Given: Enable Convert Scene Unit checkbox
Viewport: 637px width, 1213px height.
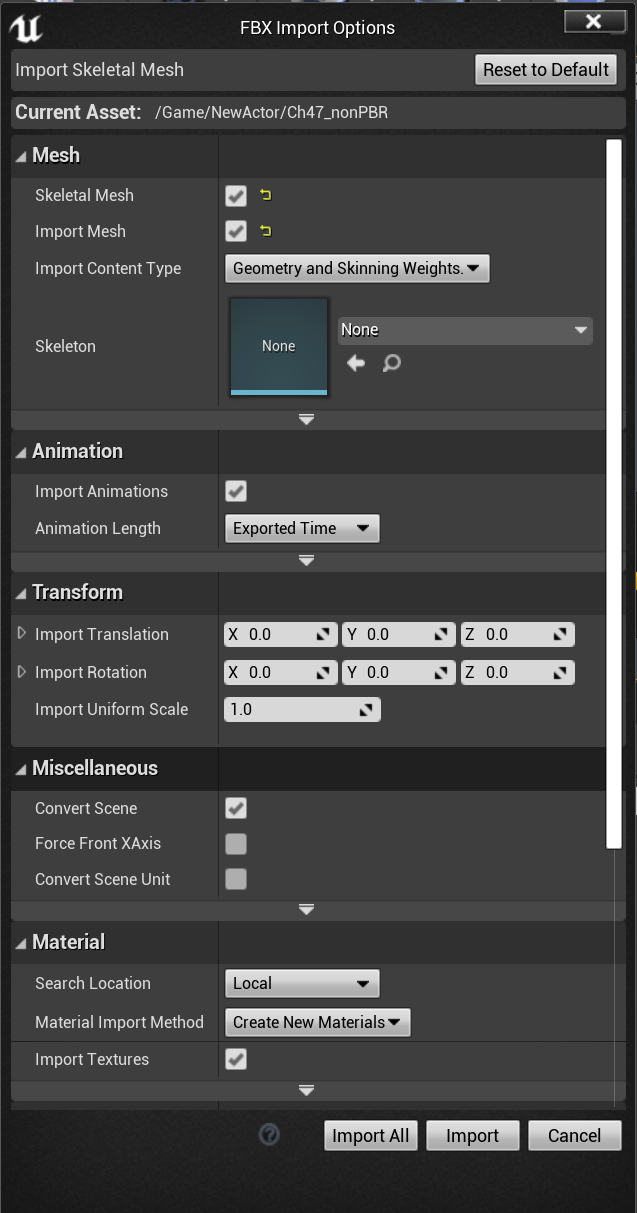Looking at the screenshot, I should (x=236, y=879).
